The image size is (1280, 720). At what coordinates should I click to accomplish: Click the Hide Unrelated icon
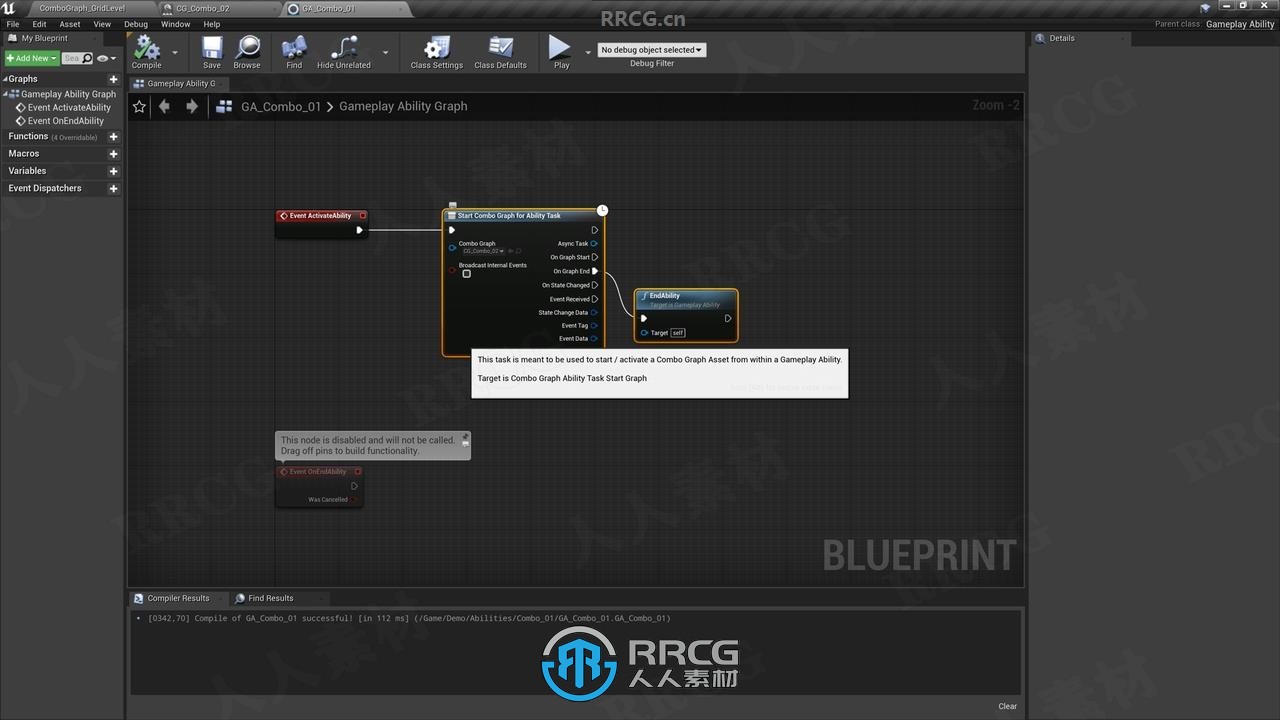point(344,47)
